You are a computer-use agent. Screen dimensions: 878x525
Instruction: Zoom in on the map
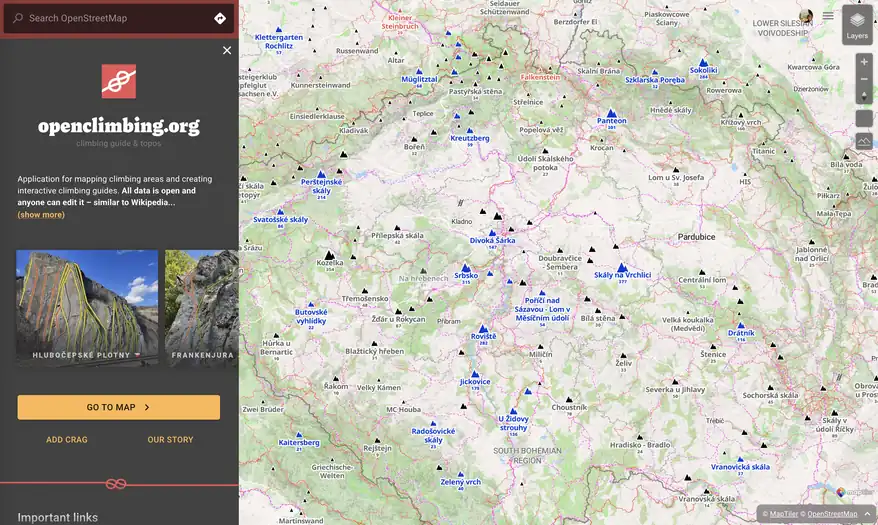click(863, 62)
